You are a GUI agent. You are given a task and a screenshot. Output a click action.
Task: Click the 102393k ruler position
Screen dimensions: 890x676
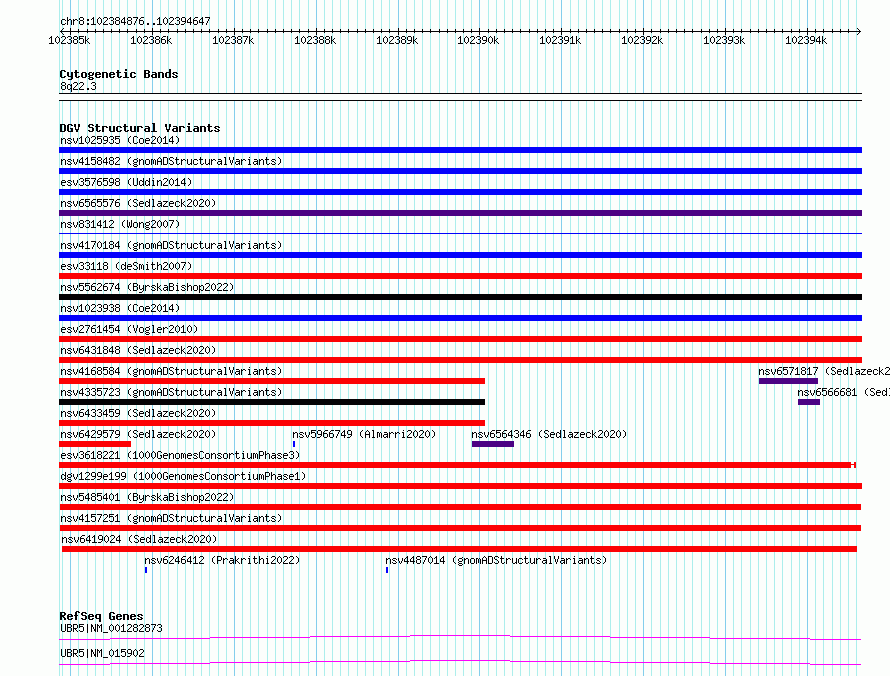(724, 40)
